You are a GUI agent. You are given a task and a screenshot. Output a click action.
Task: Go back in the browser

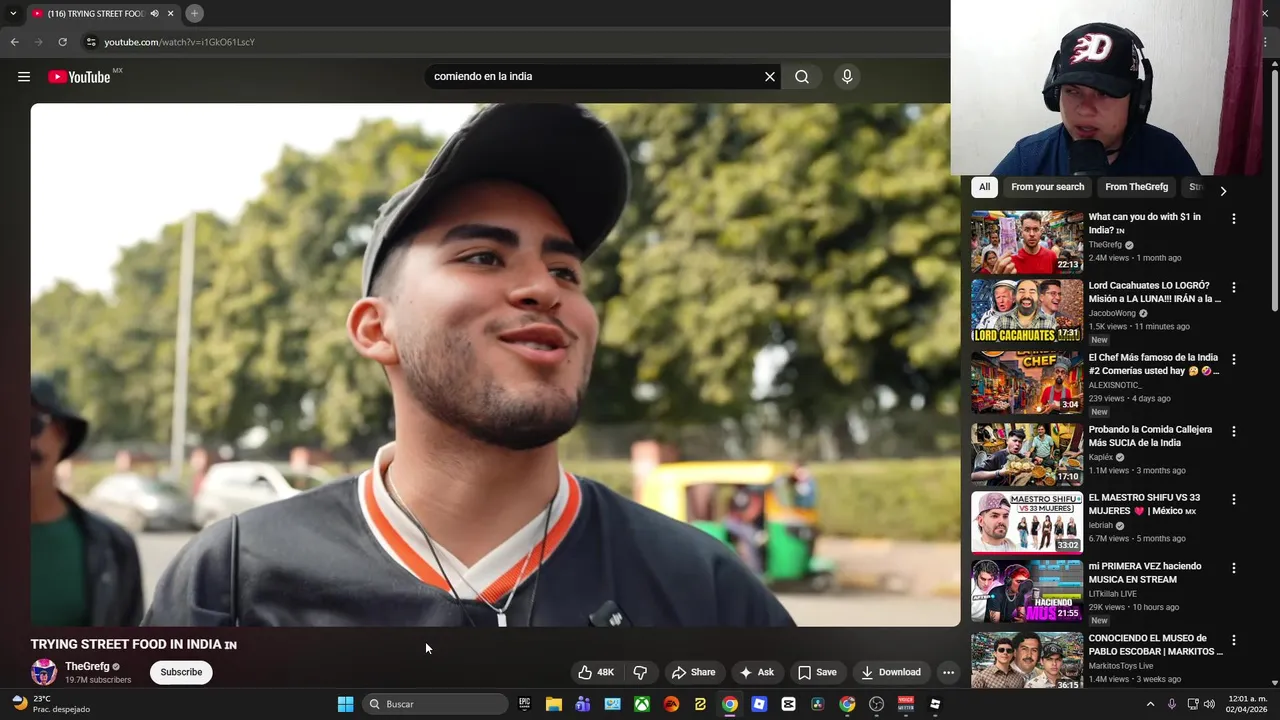pyautogui.click(x=14, y=42)
